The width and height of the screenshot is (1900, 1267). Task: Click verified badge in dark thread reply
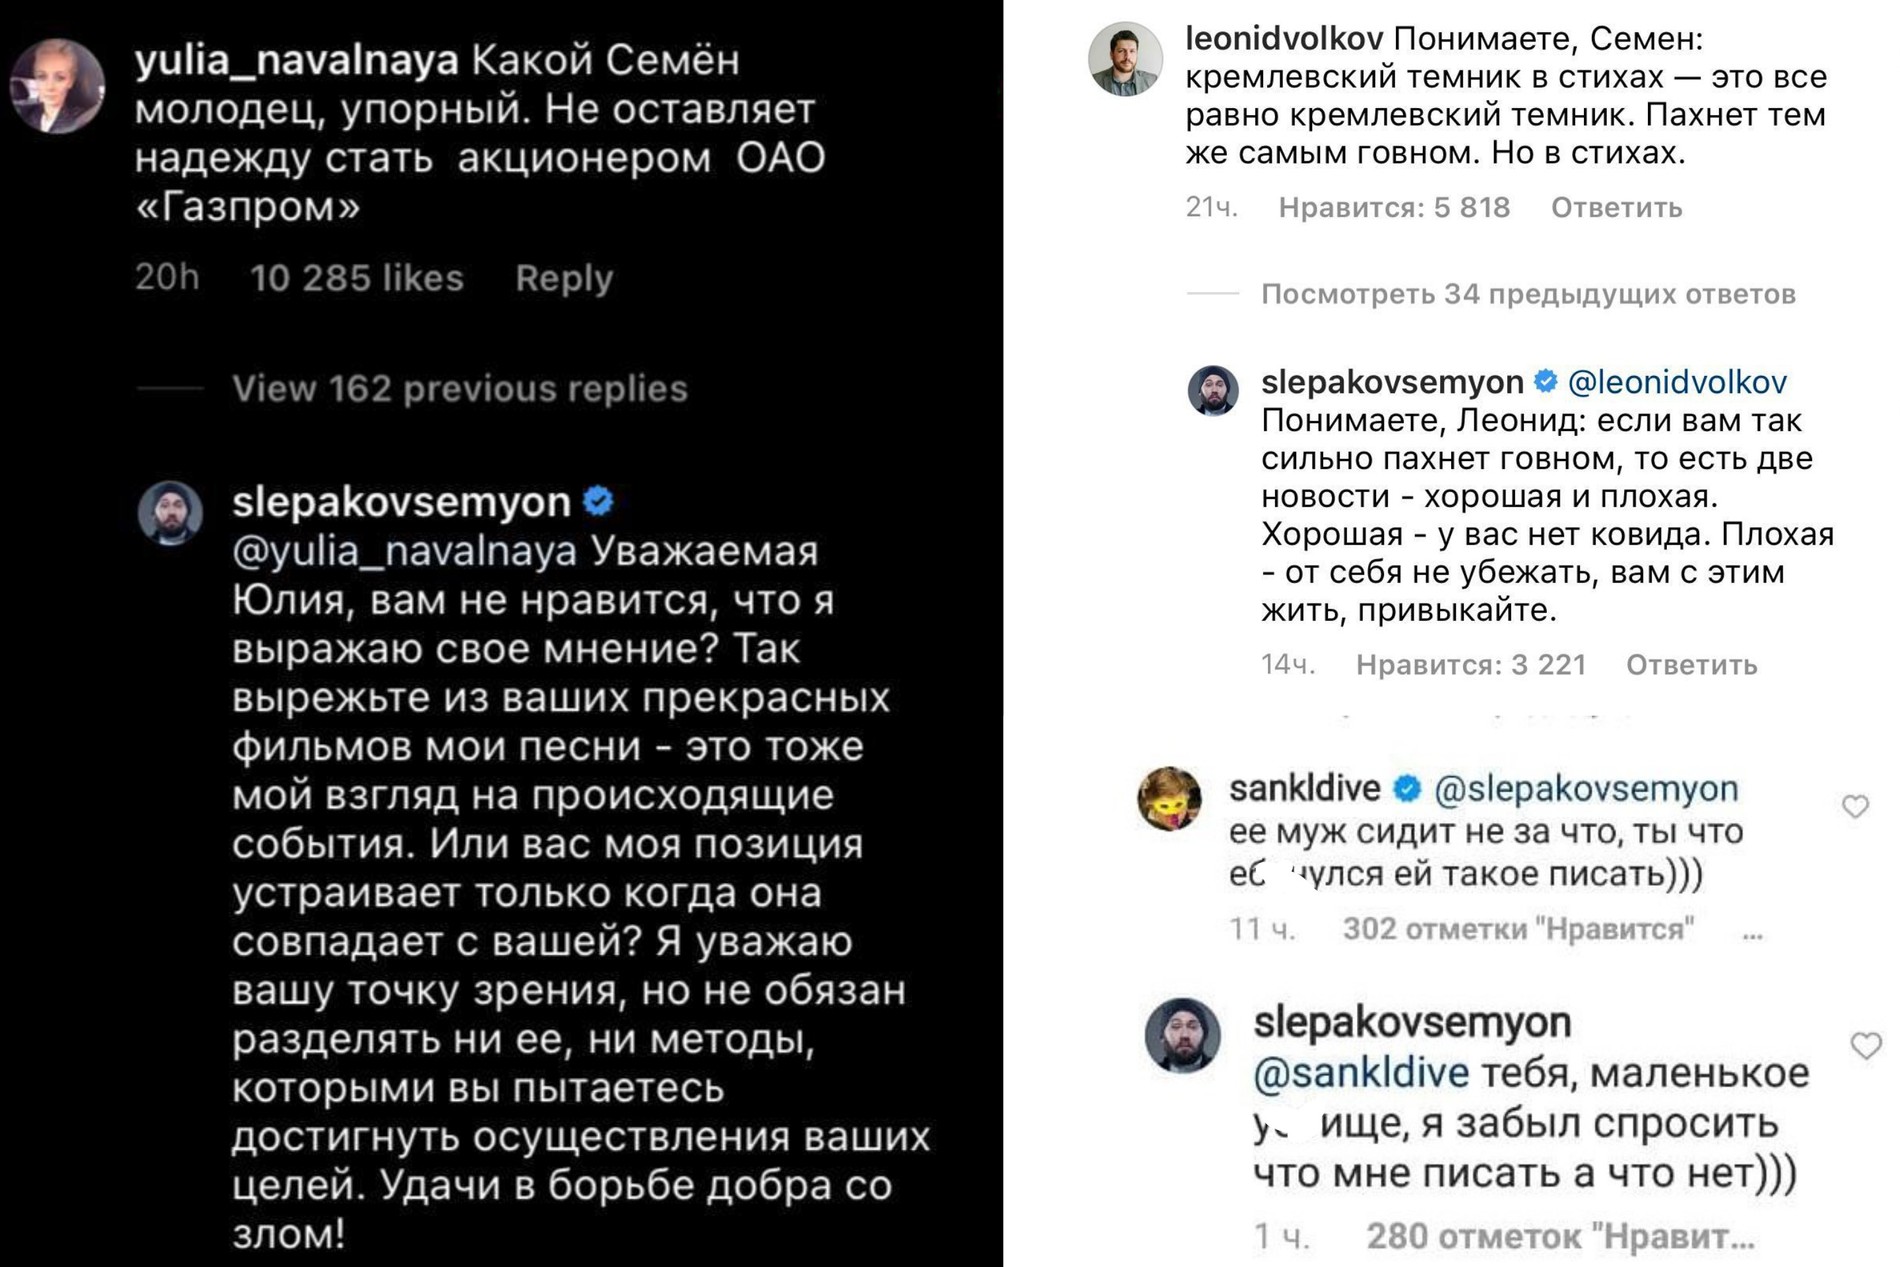point(598,501)
